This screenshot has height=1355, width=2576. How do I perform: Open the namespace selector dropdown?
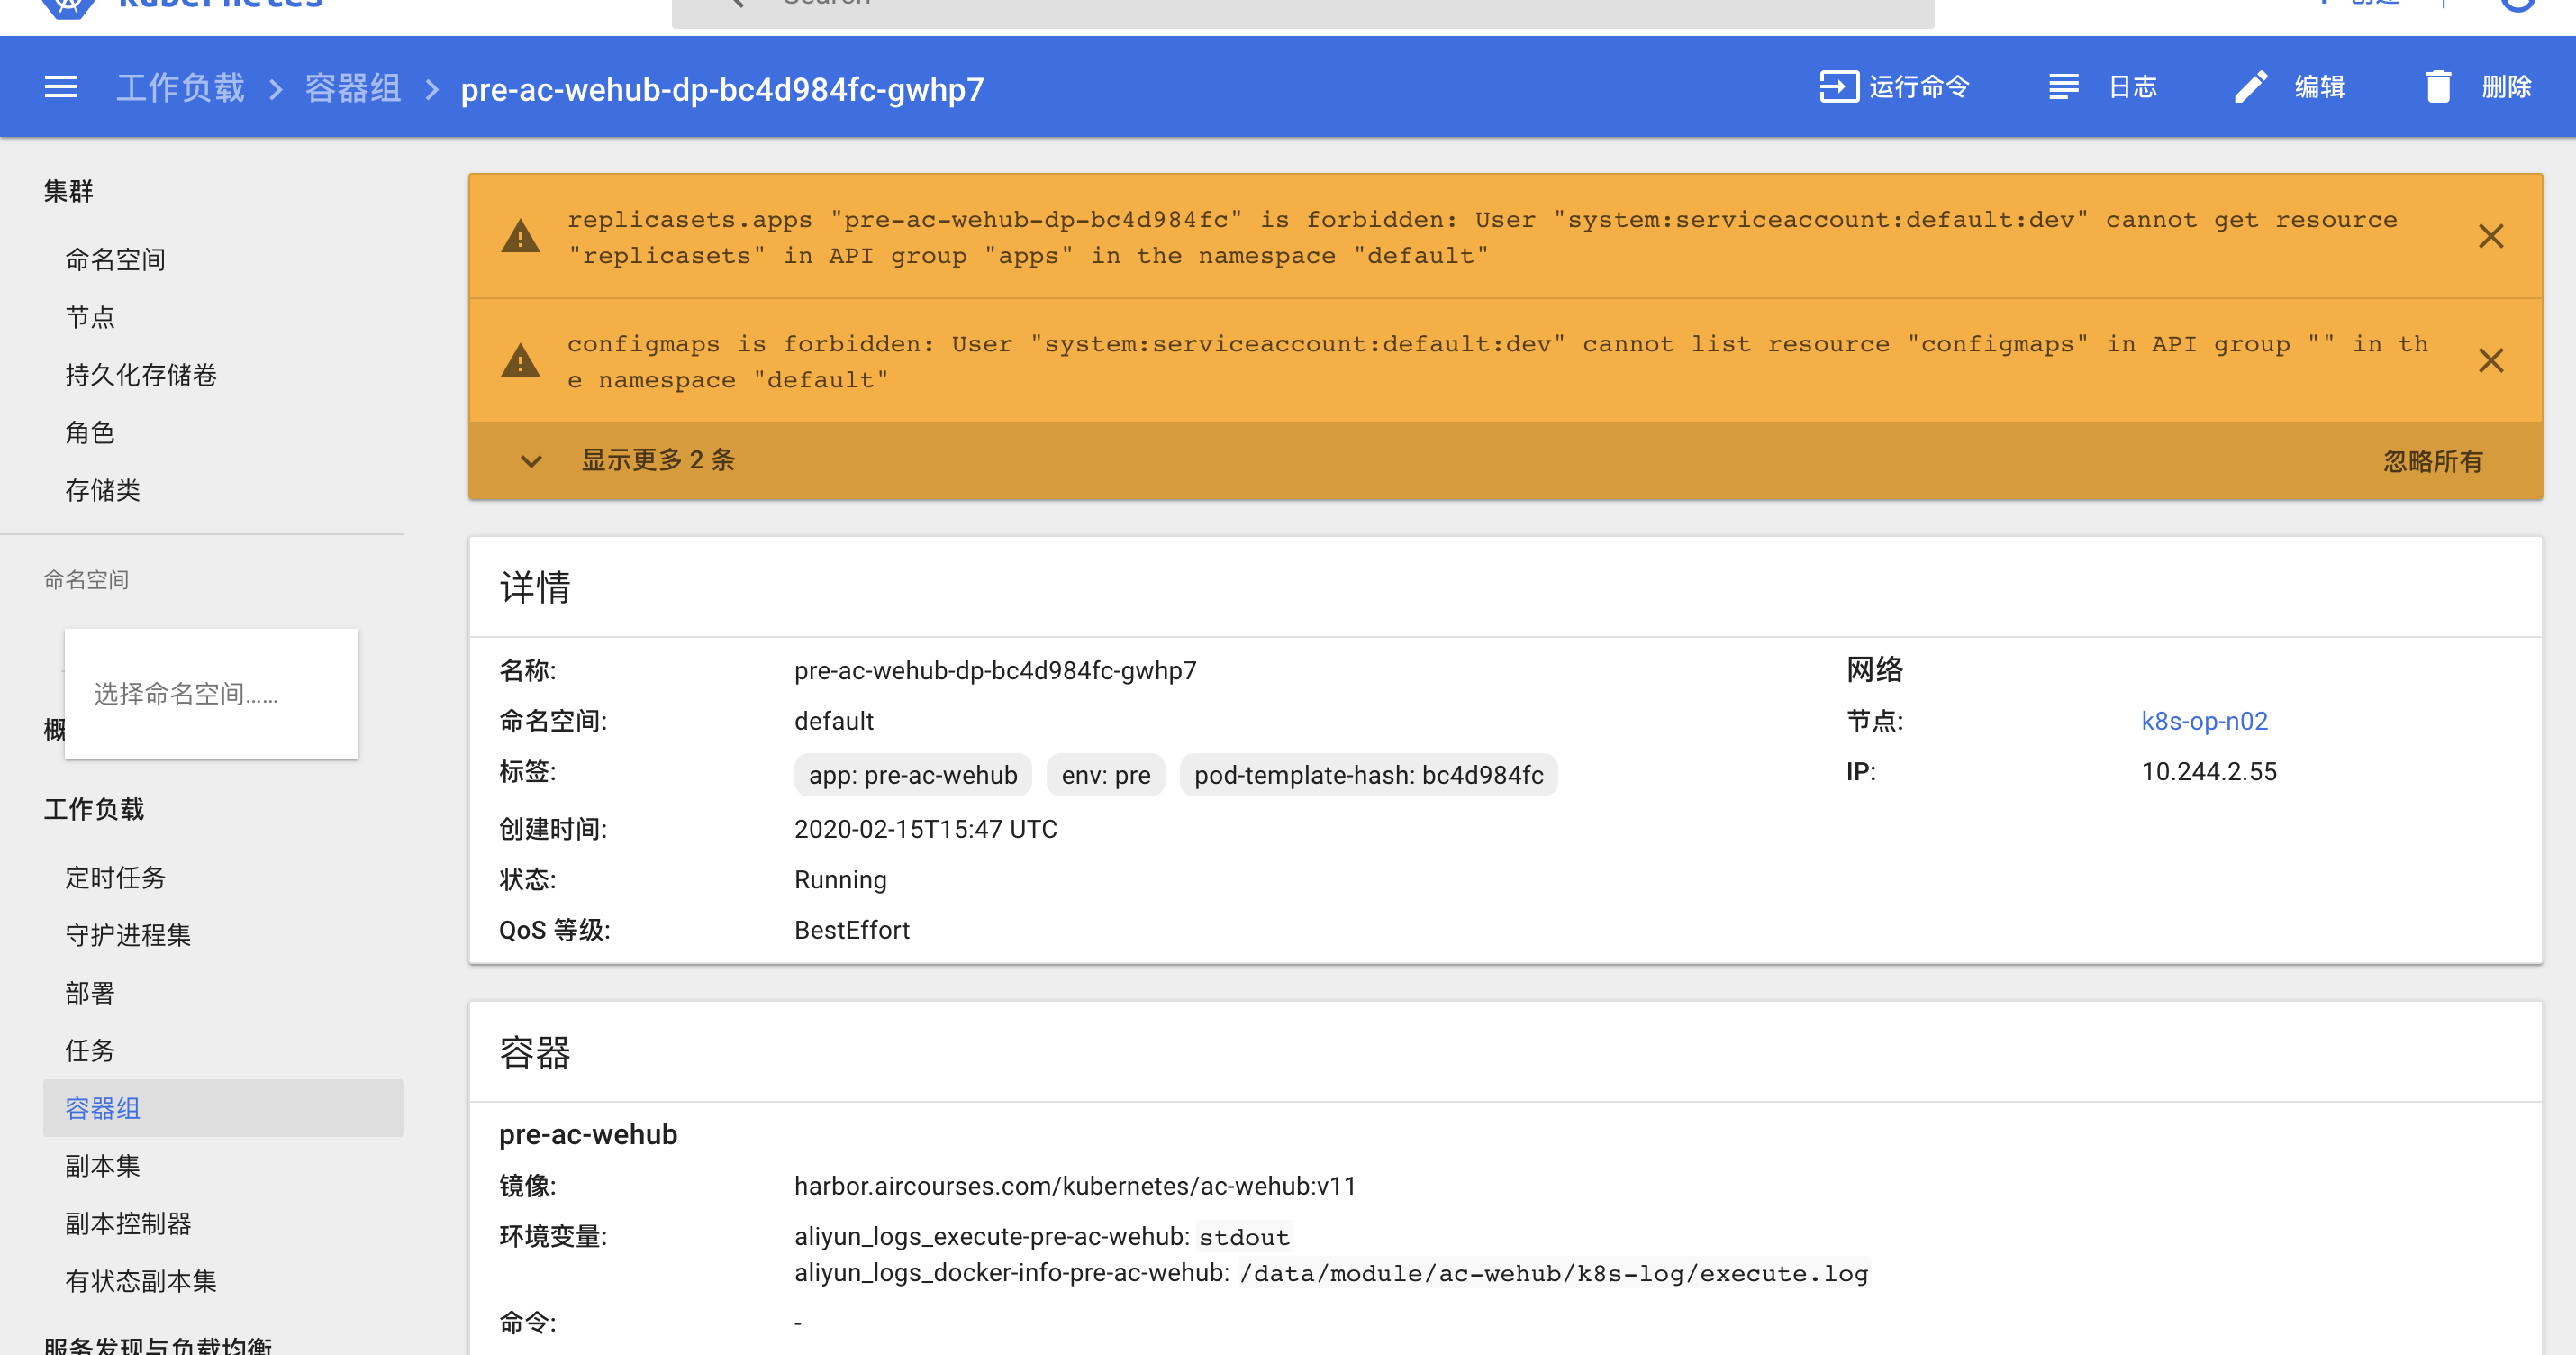pyautogui.click(x=211, y=693)
